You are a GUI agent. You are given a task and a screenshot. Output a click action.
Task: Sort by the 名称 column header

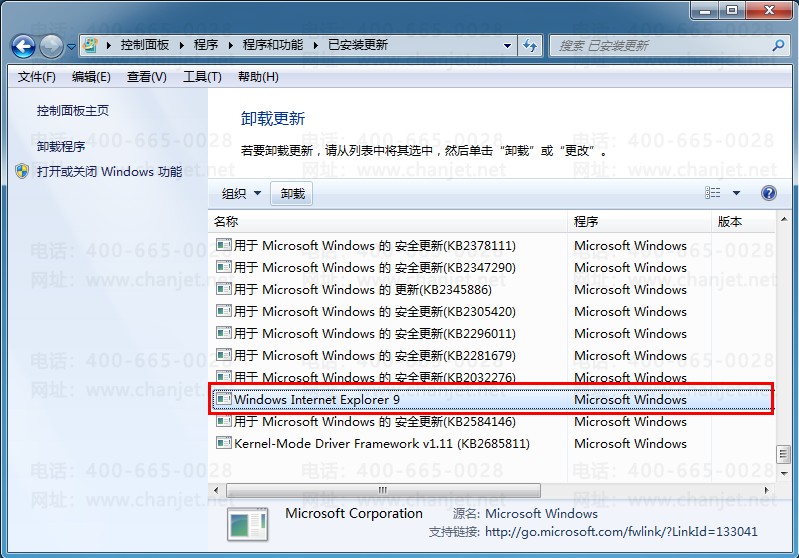388,222
